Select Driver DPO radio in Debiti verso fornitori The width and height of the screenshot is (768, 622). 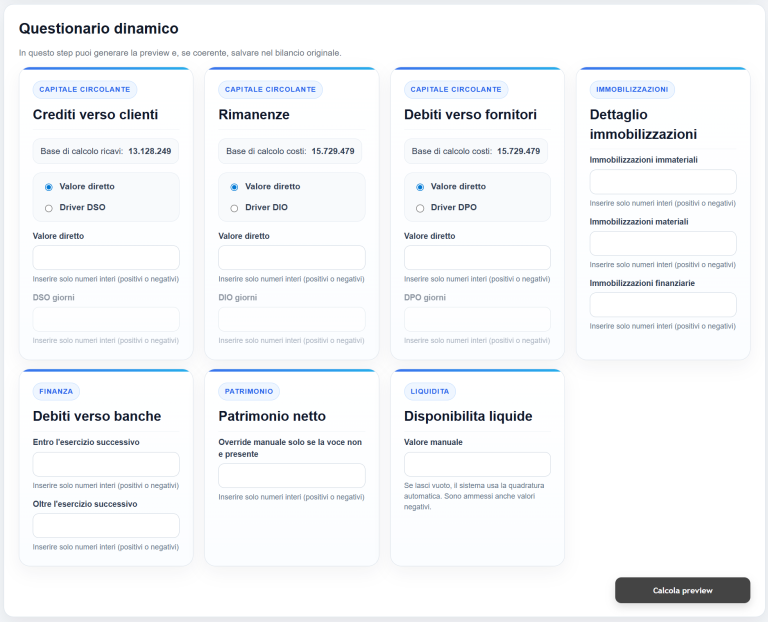pyautogui.click(x=420, y=208)
